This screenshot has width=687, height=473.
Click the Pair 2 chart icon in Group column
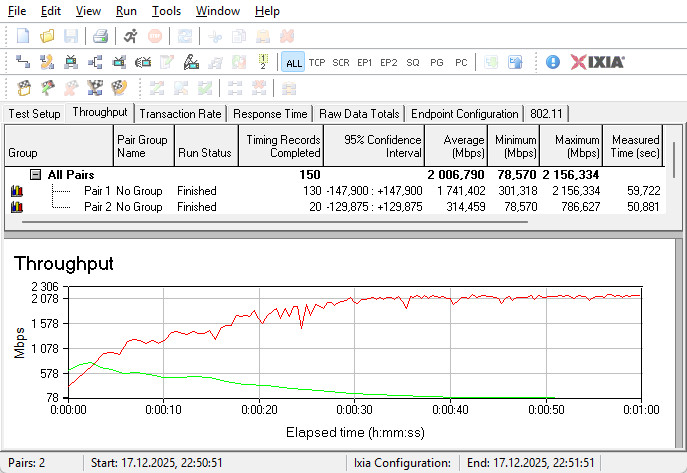click(16, 207)
